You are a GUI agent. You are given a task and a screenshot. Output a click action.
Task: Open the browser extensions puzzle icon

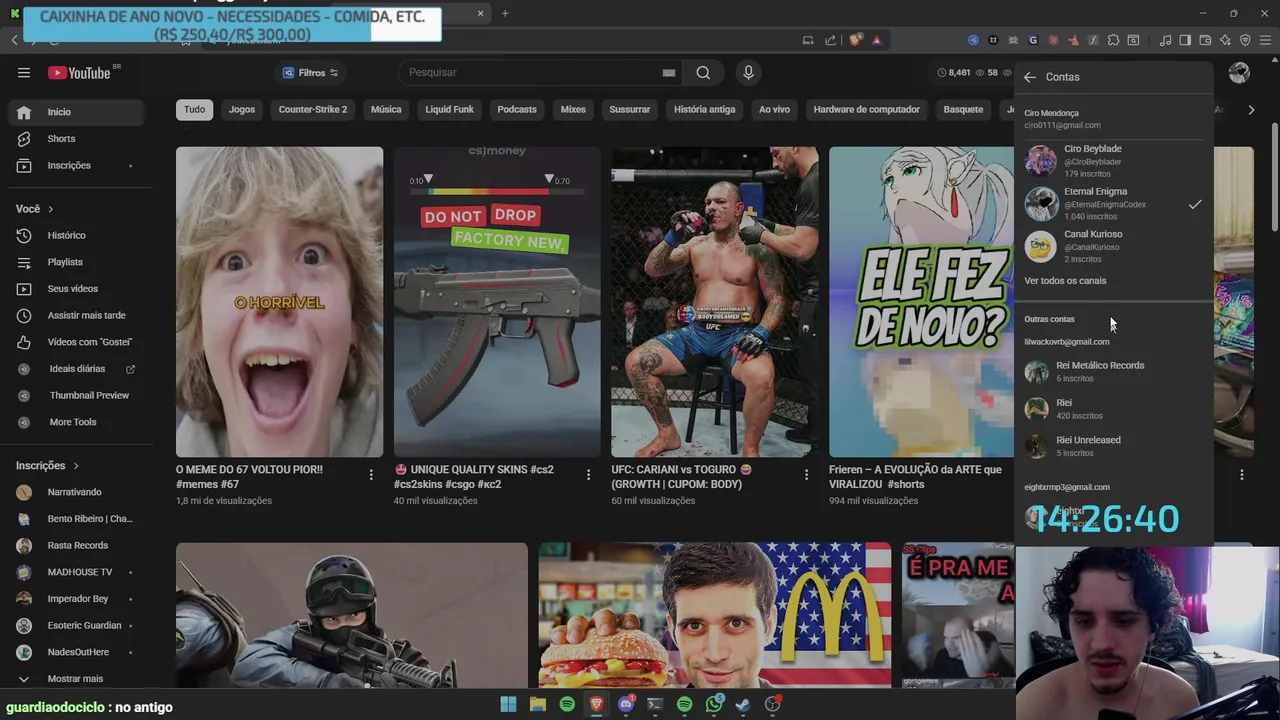point(1113,40)
